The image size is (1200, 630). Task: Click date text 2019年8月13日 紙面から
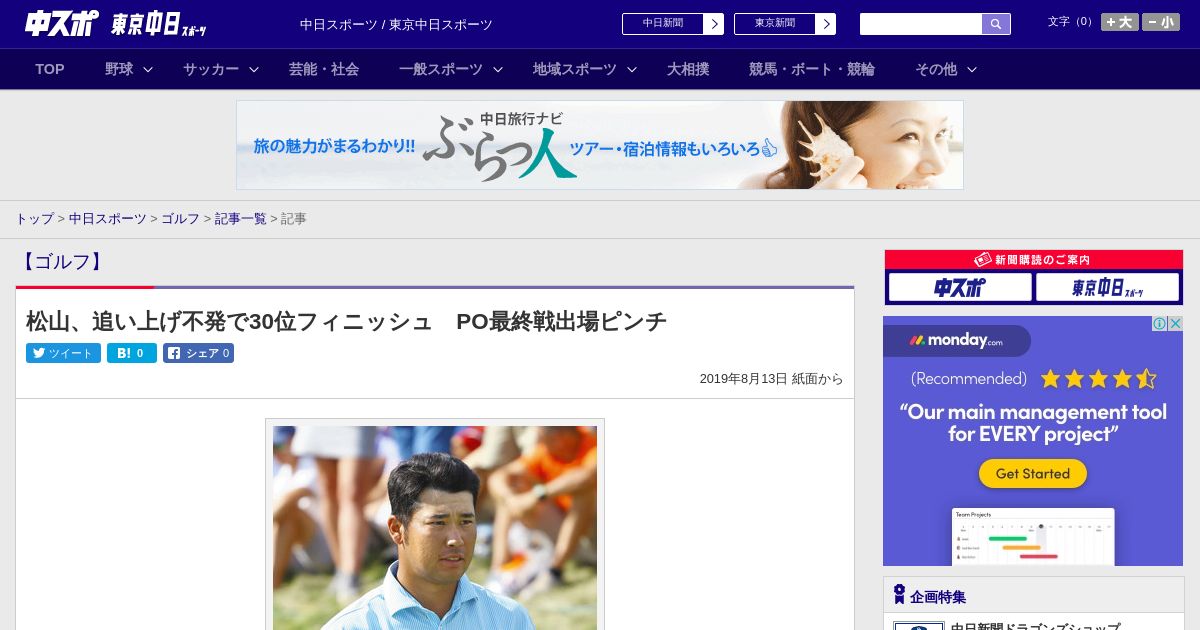[771, 379]
